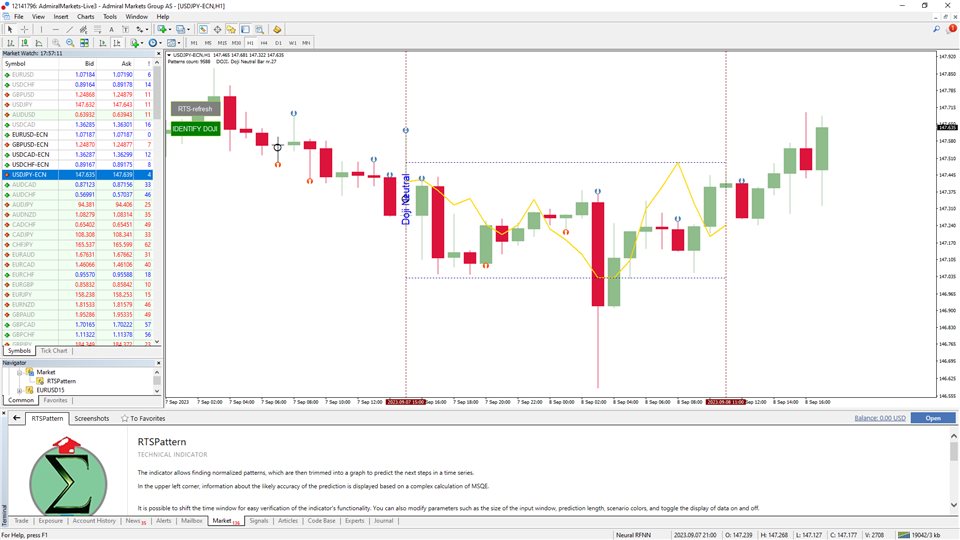960x540 pixels.
Task: Switch chart to candlesticks
Action: (x=24, y=43)
